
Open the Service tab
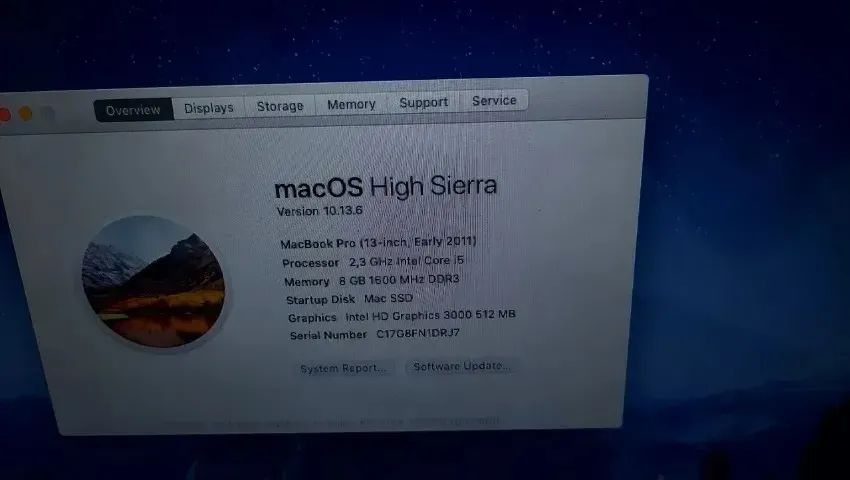tap(494, 100)
